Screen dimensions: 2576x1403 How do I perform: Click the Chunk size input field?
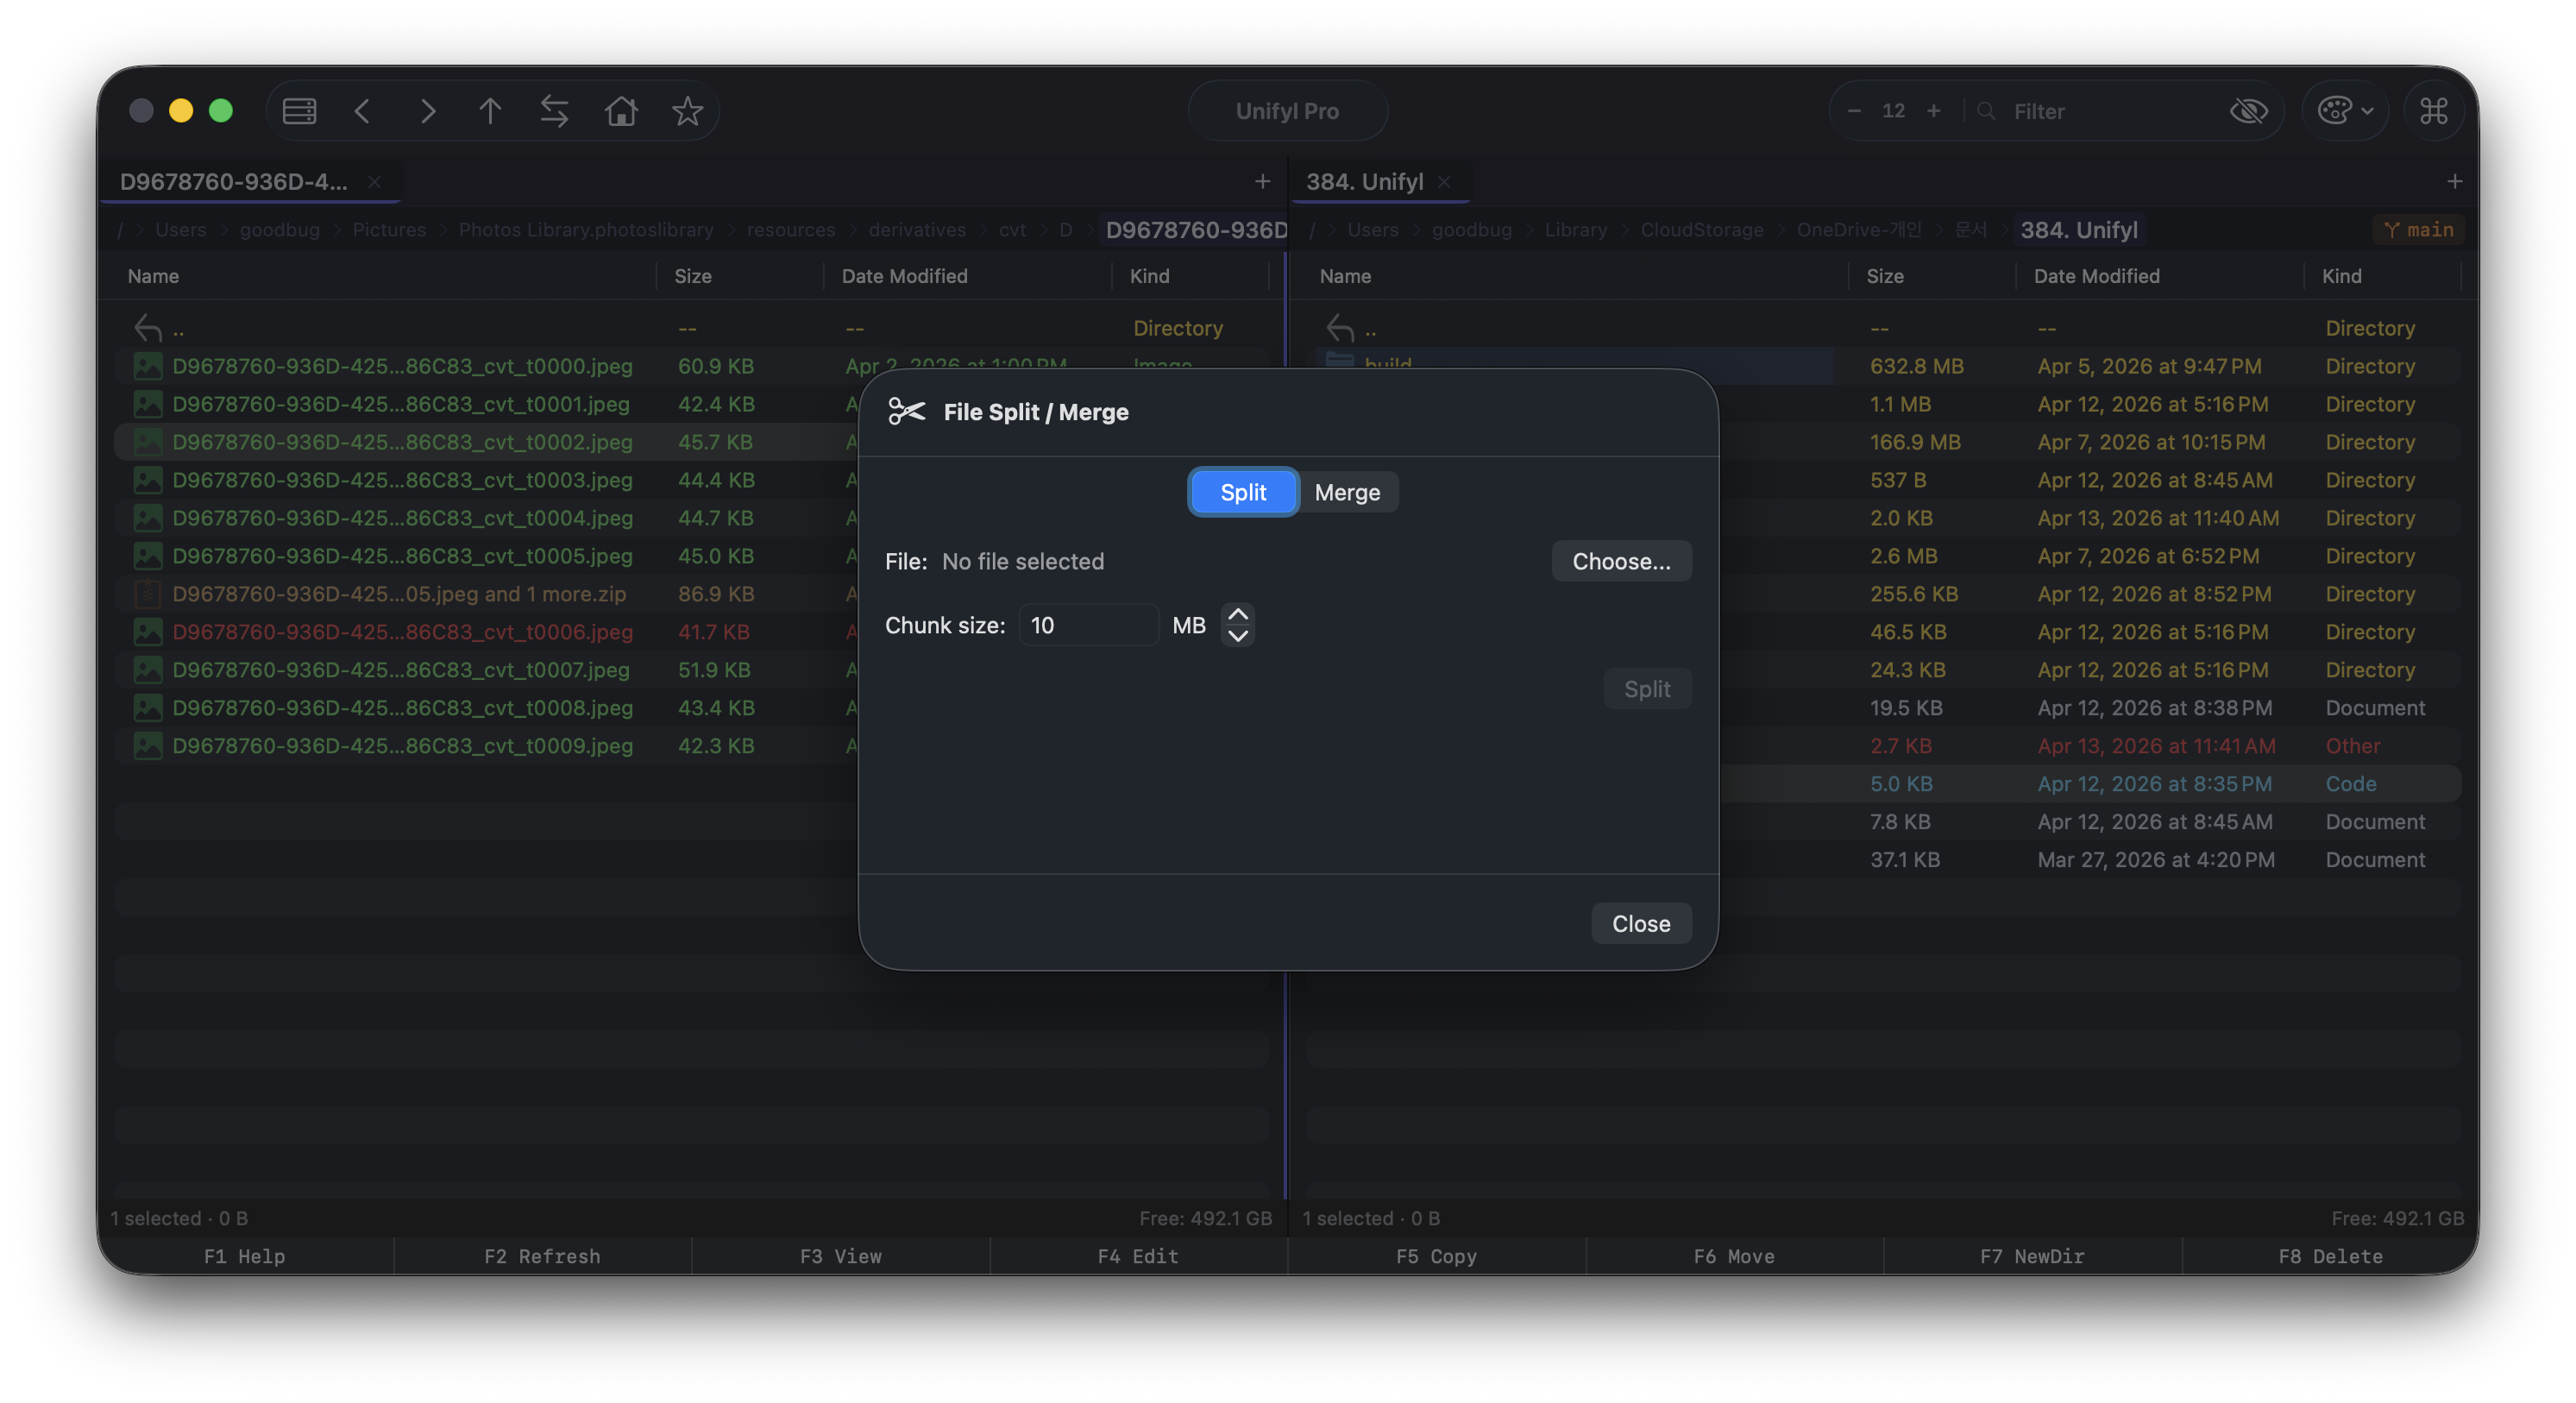[1088, 625]
